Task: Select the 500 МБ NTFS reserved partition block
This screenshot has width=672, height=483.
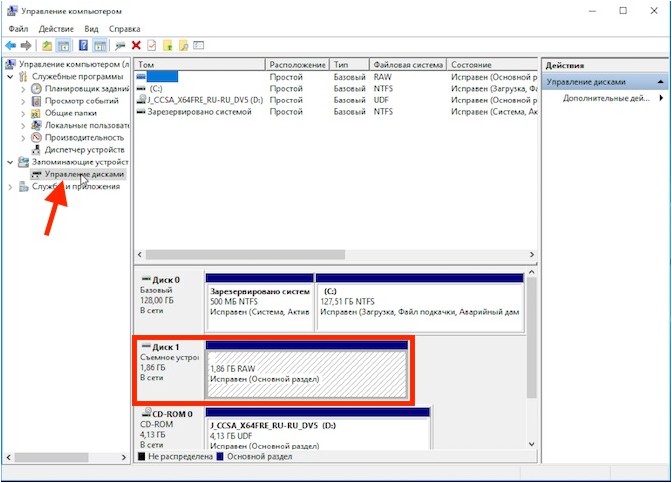Action: click(260, 307)
